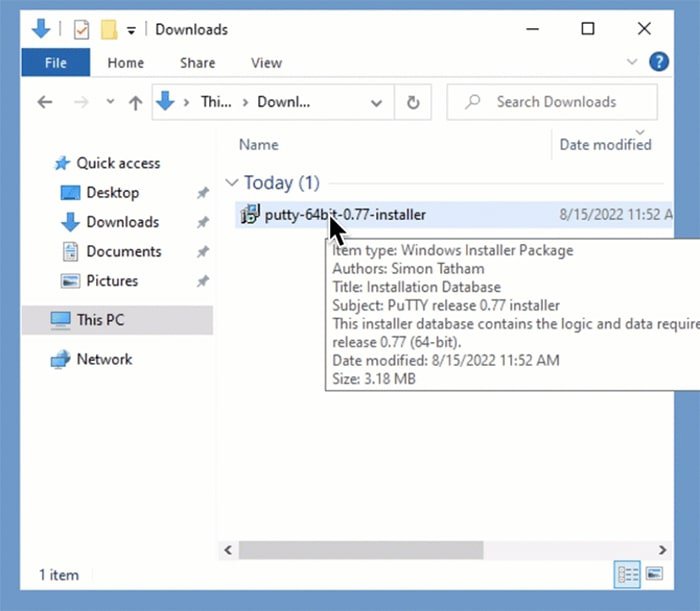Click New Folder icon in title bar
This screenshot has height=611, width=700.
pyautogui.click(x=108, y=29)
